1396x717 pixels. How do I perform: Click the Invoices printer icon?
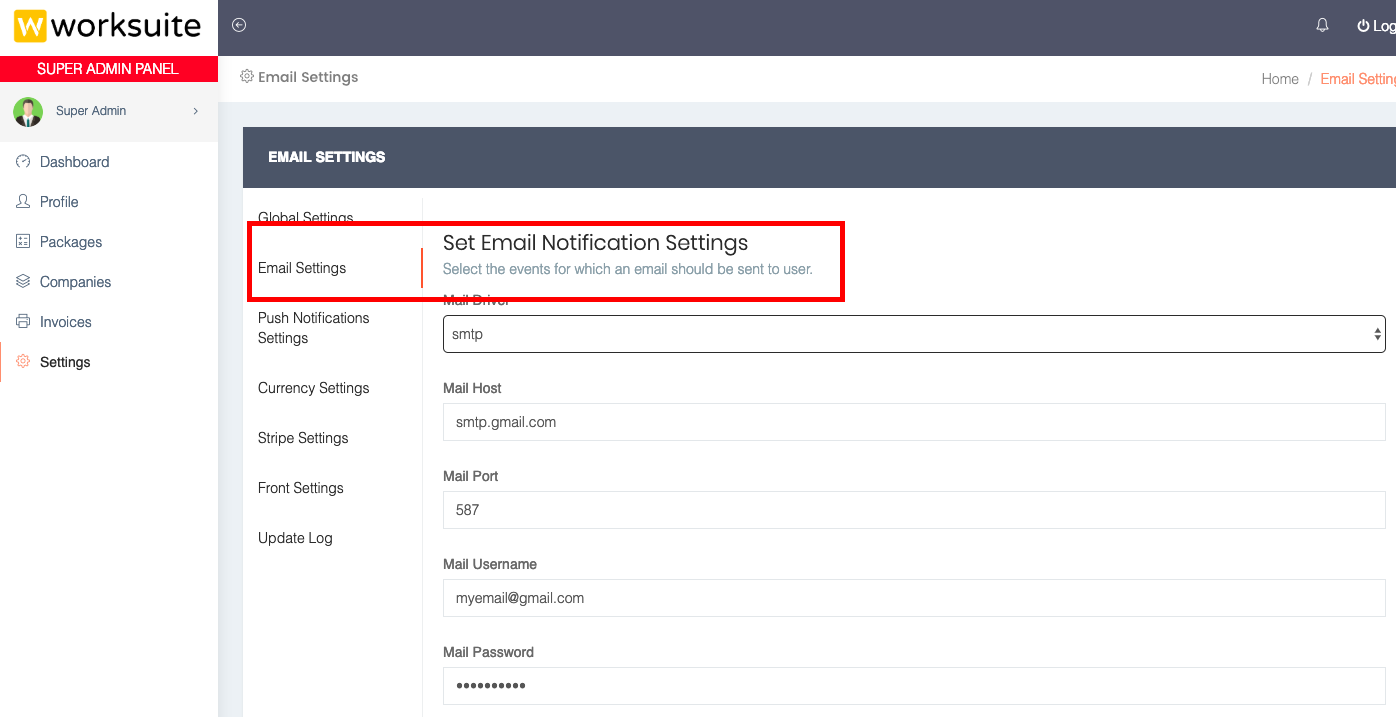click(x=23, y=321)
